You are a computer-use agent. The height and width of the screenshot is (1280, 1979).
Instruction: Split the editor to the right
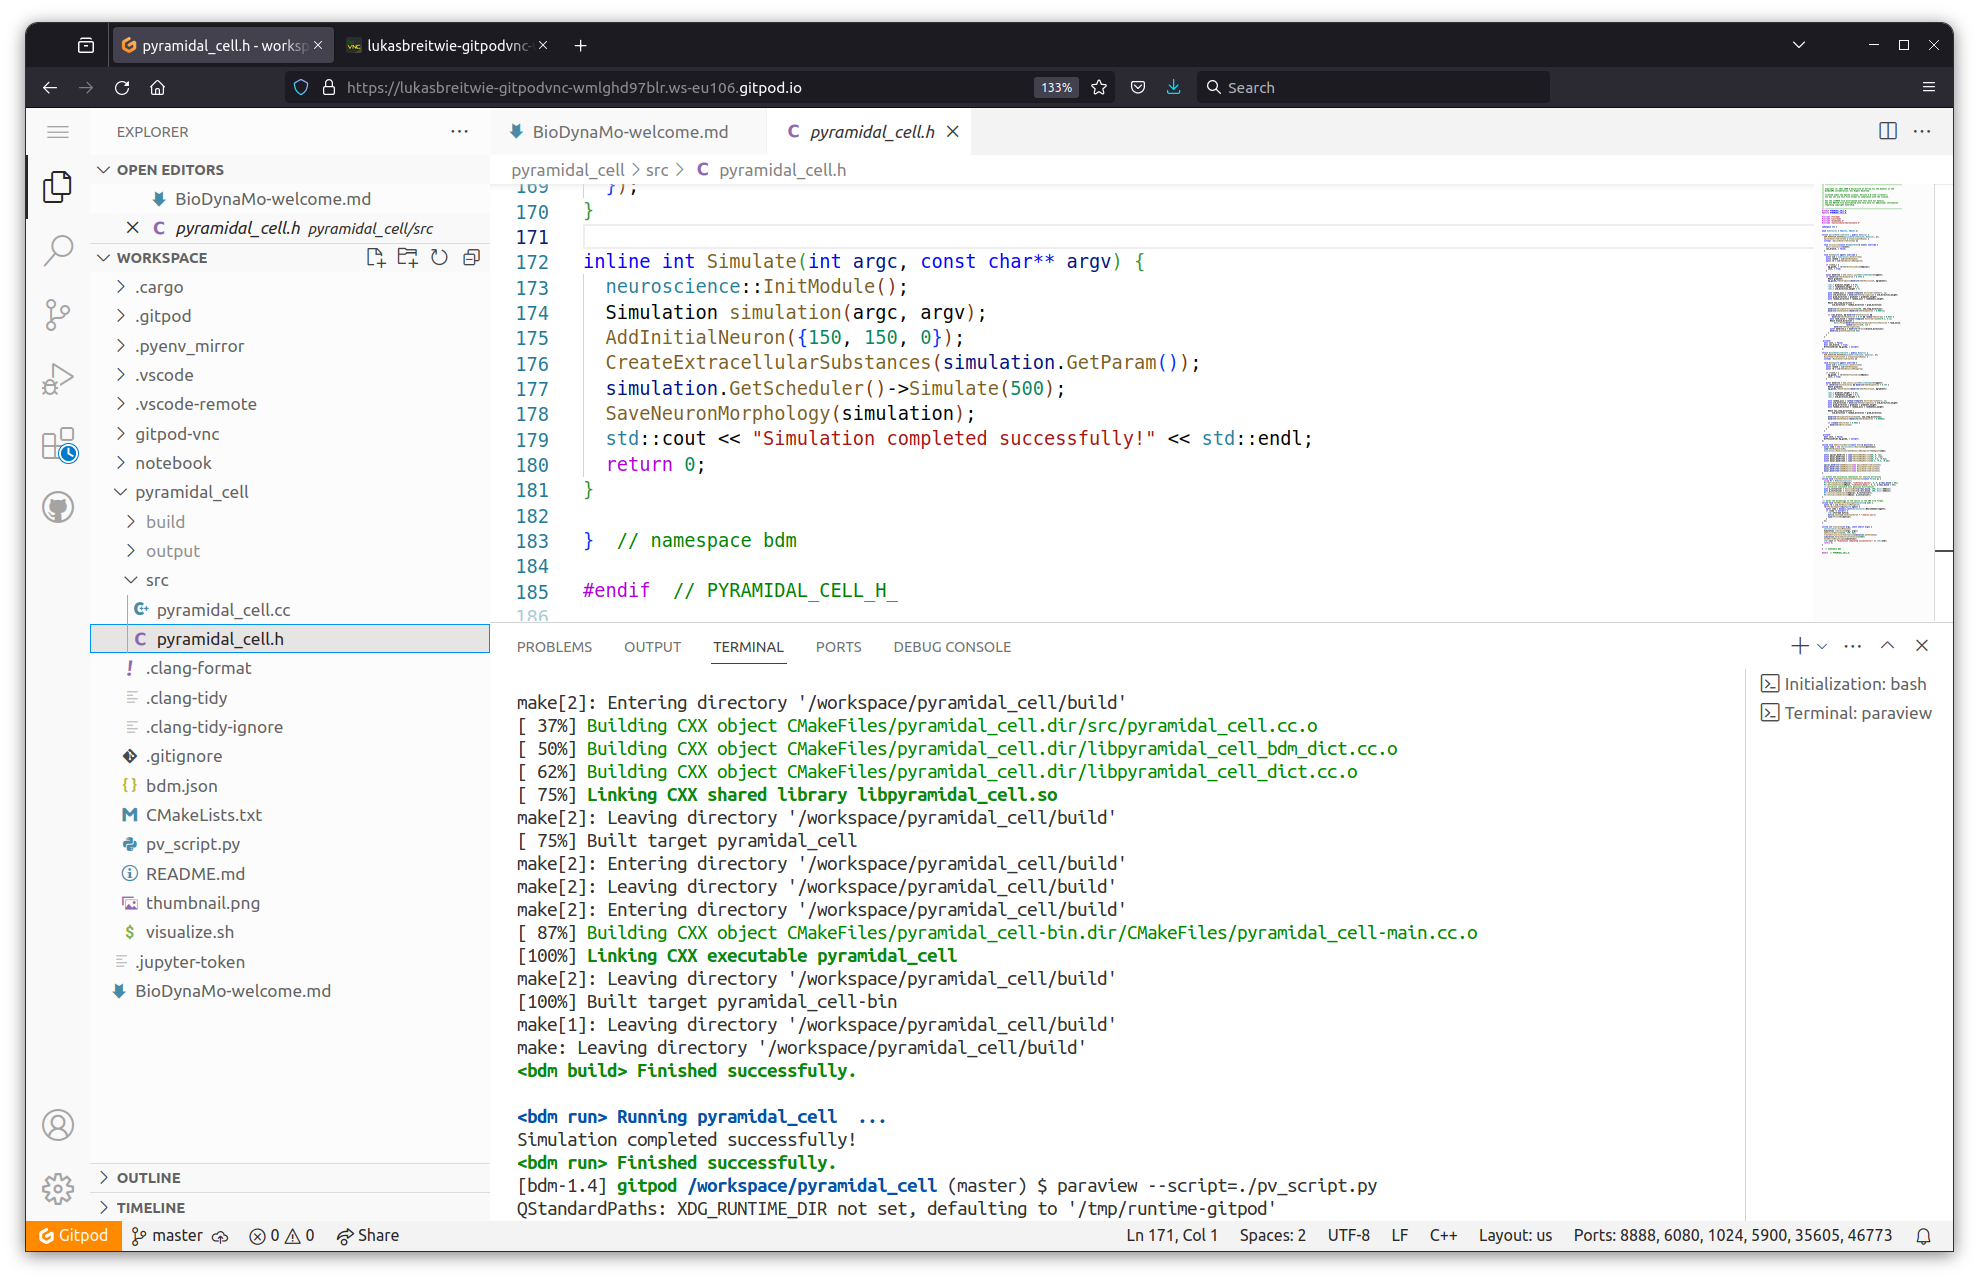(x=1887, y=131)
